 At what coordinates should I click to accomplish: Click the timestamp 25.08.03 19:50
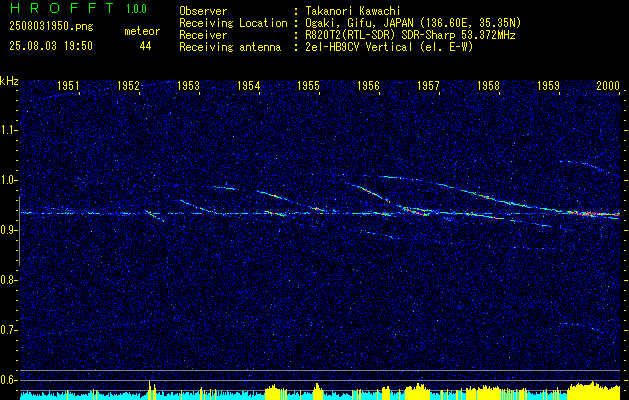point(51,46)
